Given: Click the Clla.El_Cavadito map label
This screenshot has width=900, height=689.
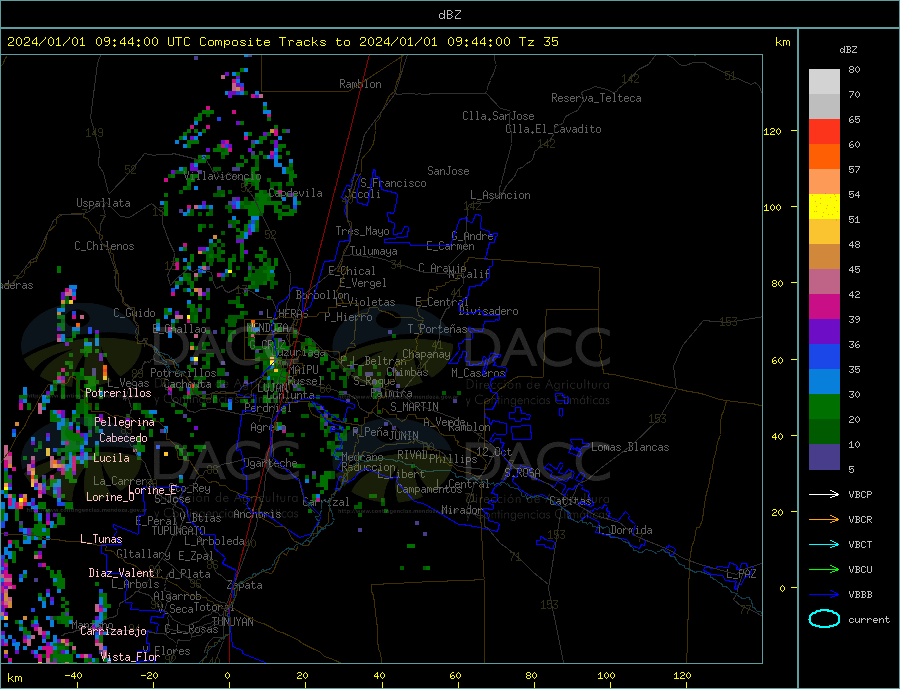Looking at the screenshot, I should coord(553,129).
